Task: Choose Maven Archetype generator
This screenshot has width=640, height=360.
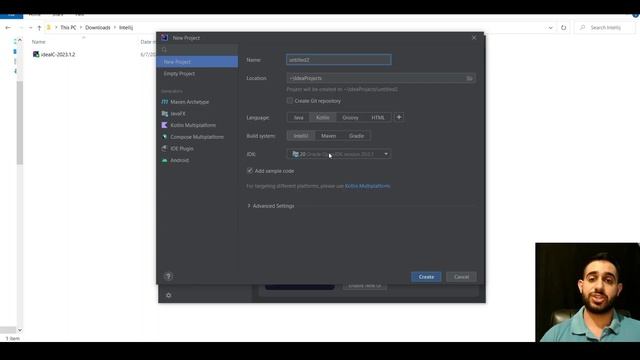Action: [x=189, y=102]
